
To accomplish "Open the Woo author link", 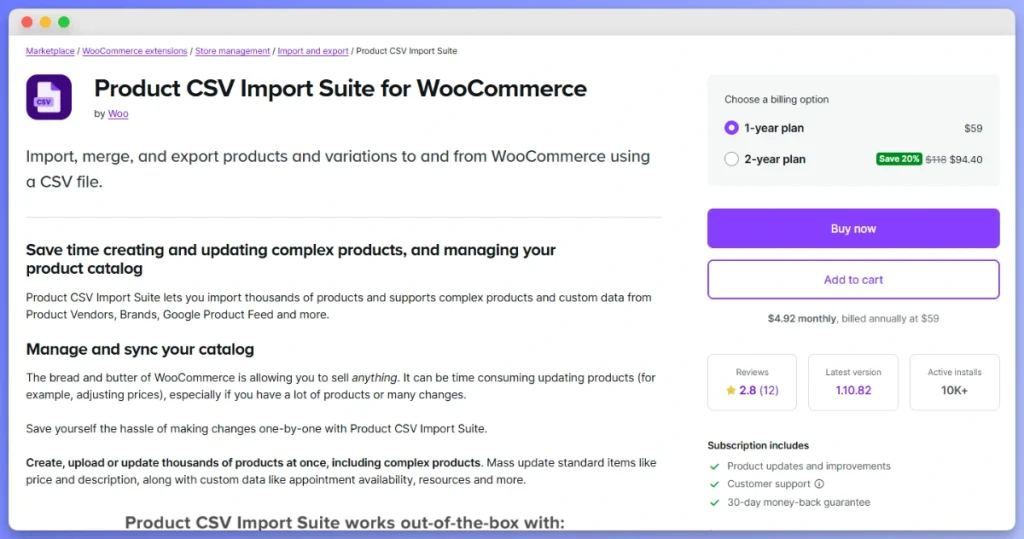I will click(x=118, y=114).
